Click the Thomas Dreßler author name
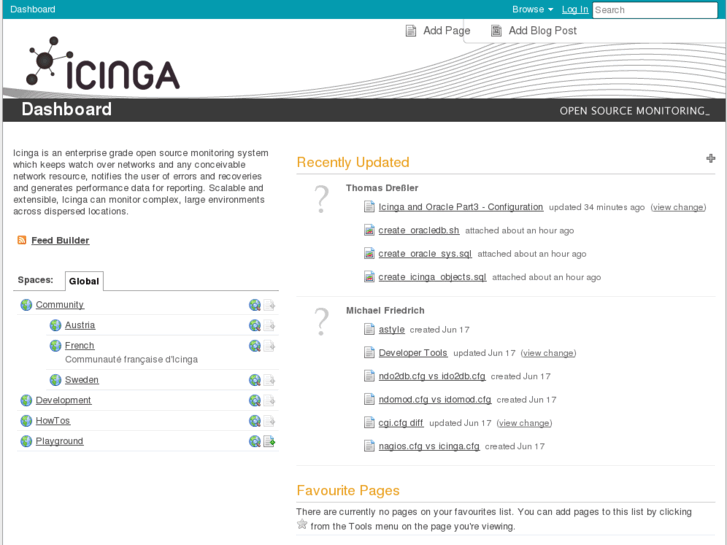 pos(382,188)
